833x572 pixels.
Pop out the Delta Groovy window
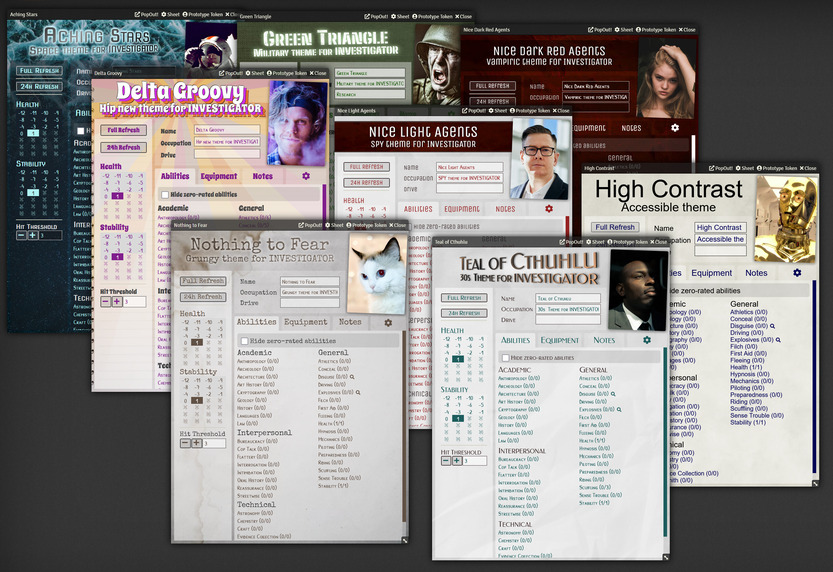pyautogui.click(x=231, y=73)
